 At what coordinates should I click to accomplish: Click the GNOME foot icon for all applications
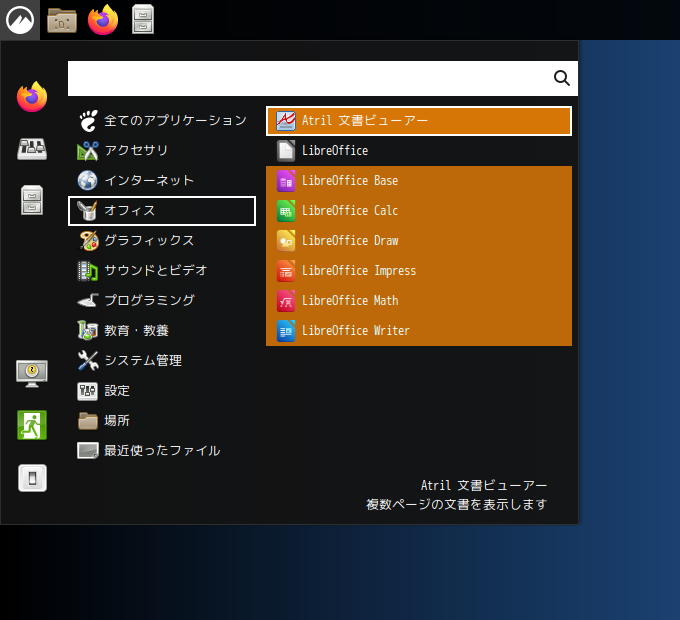point(88,121)
